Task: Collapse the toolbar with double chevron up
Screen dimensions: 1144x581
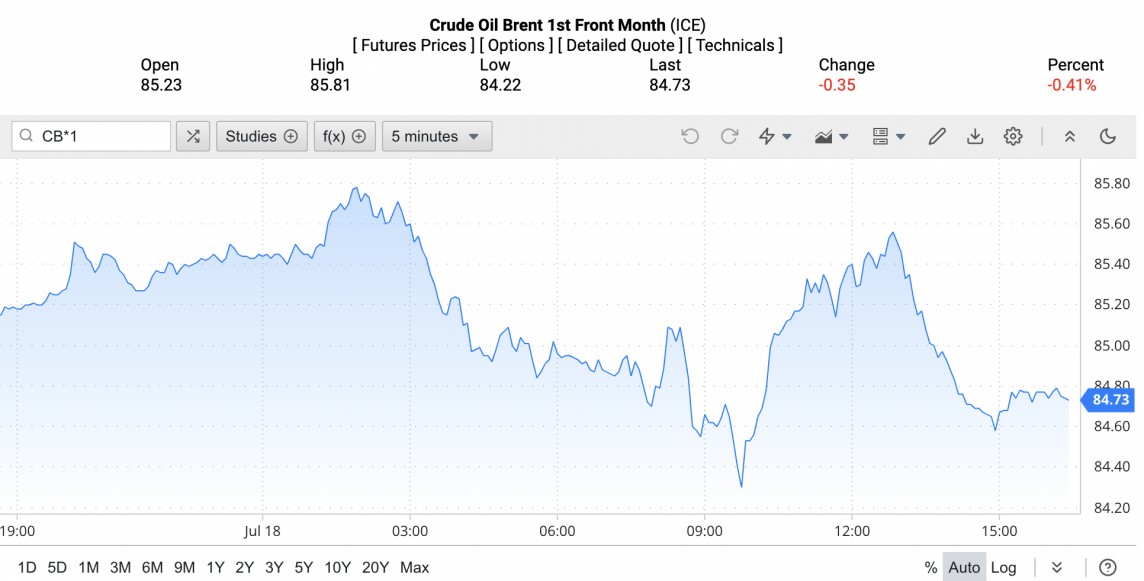Action: (x=1069, y=136)
